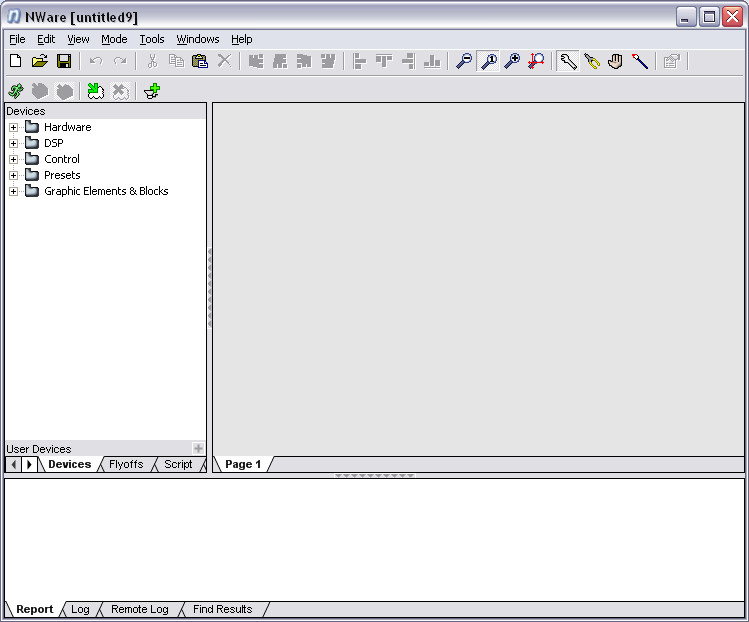Zoom in with plus magnifier
Screen dimensions: 749x622
[512, 61]
